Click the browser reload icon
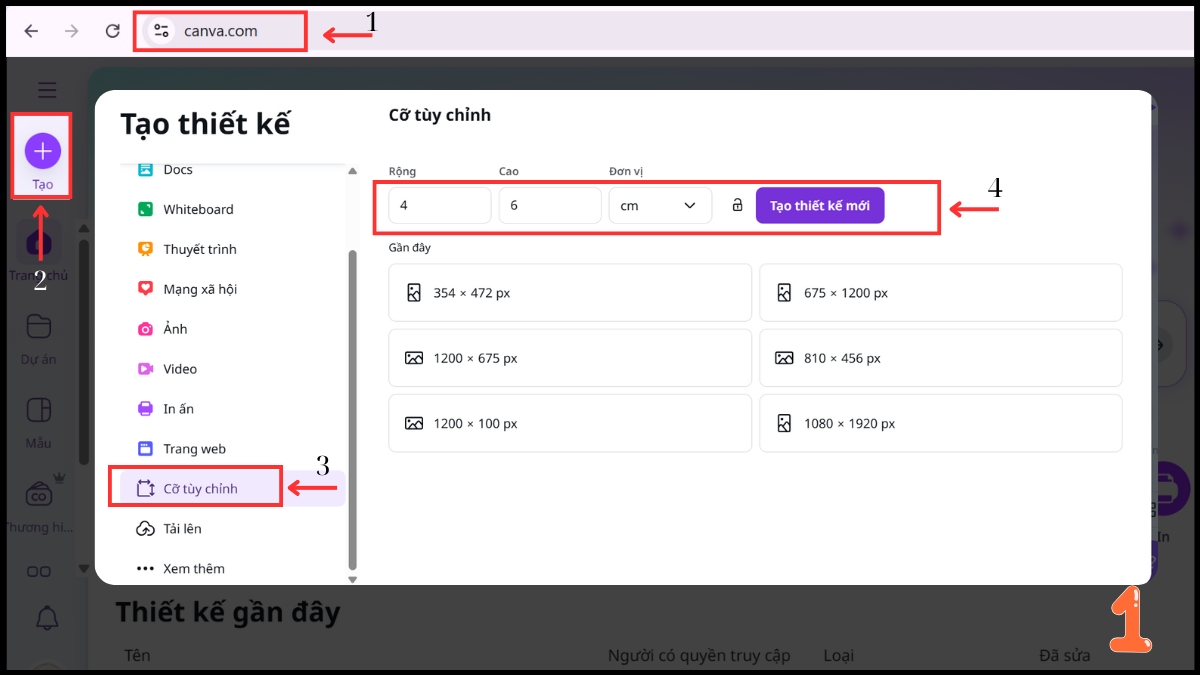 point(112,30)
